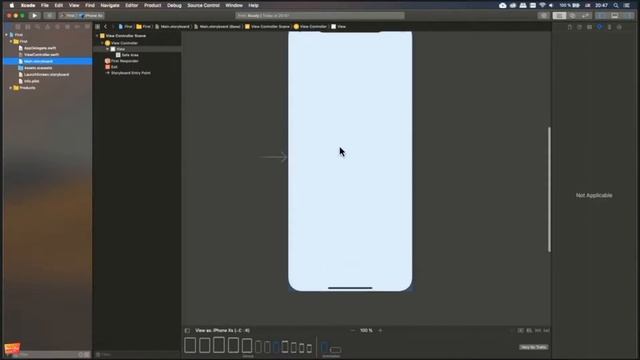Open the Find navigator tab
This screenshot has height=360, width=640.
coord(38,27)
